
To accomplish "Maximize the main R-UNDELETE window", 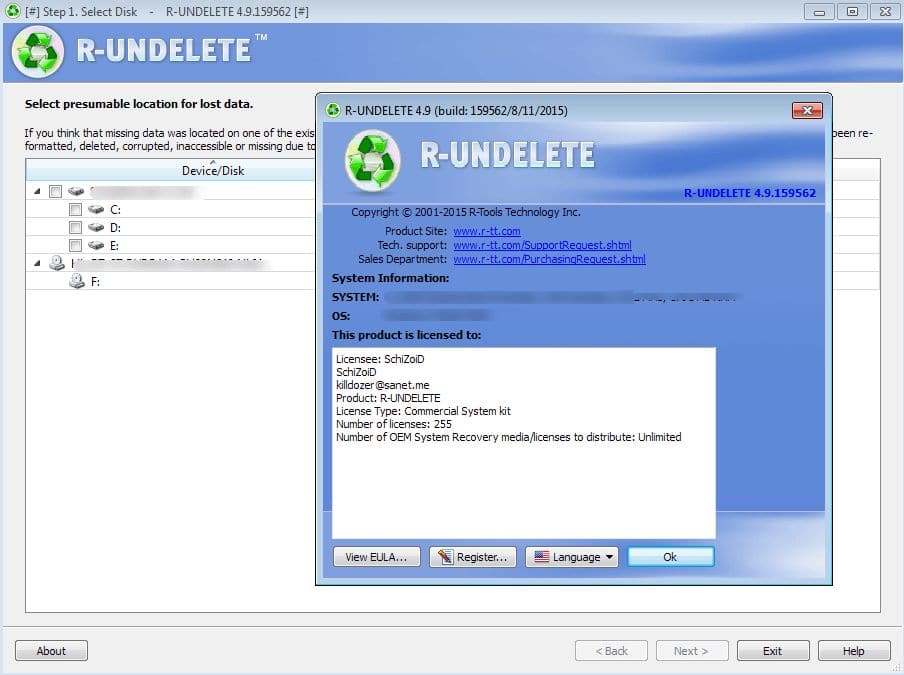I will pos(852,11).
